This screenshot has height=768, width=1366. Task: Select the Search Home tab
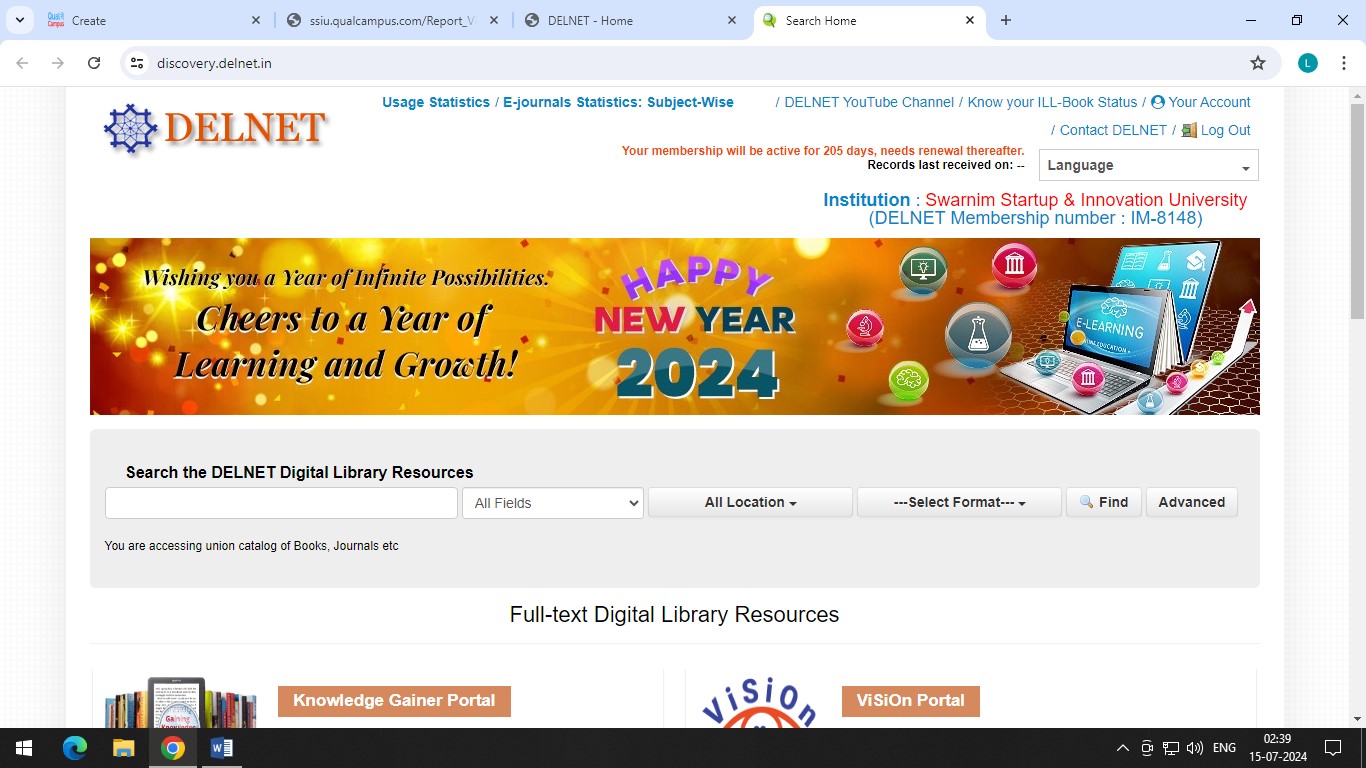pos(869,20)
